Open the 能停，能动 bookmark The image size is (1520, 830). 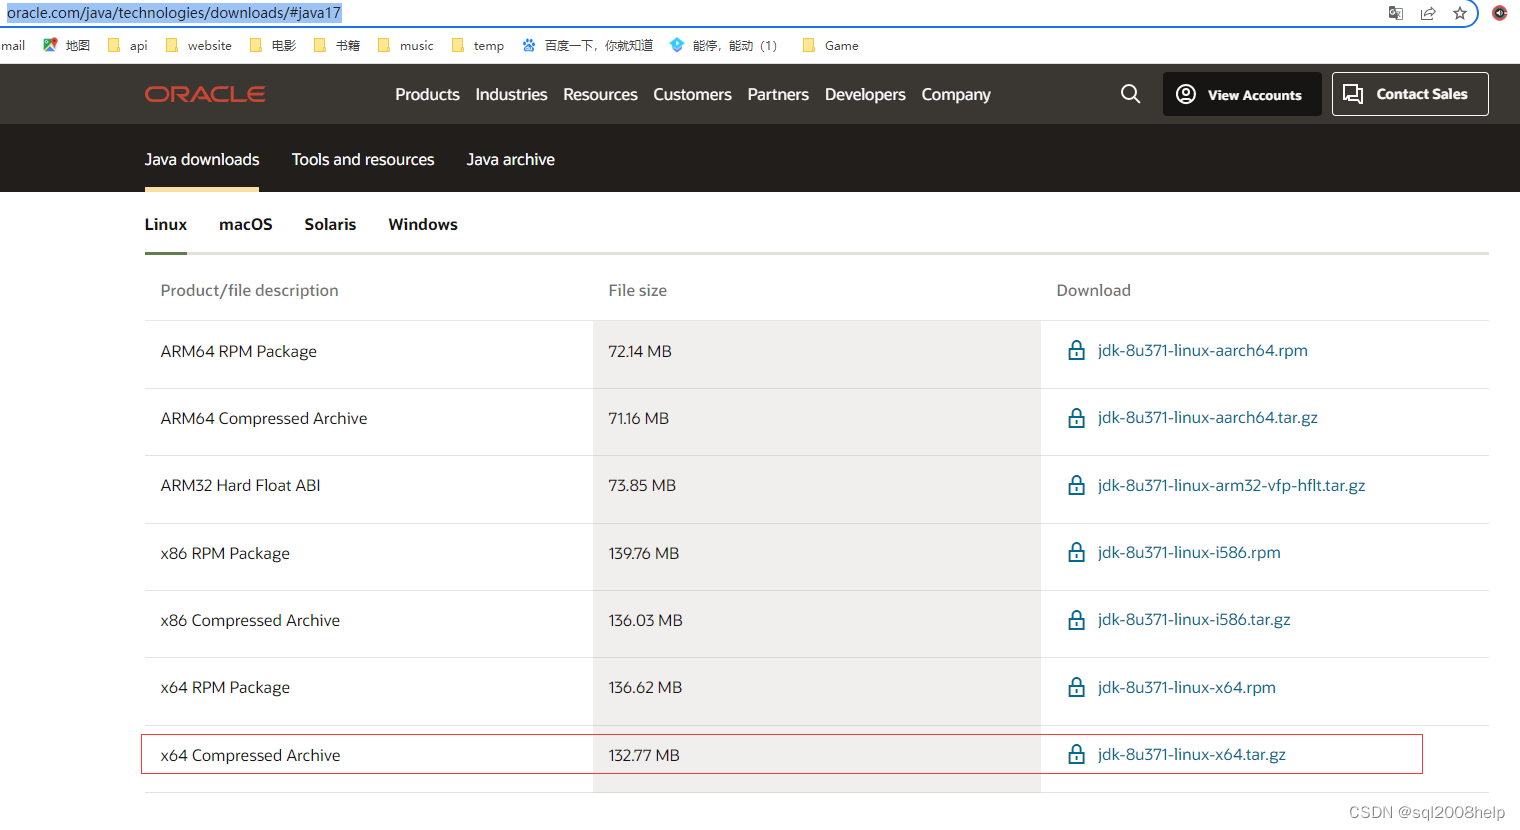723,45
